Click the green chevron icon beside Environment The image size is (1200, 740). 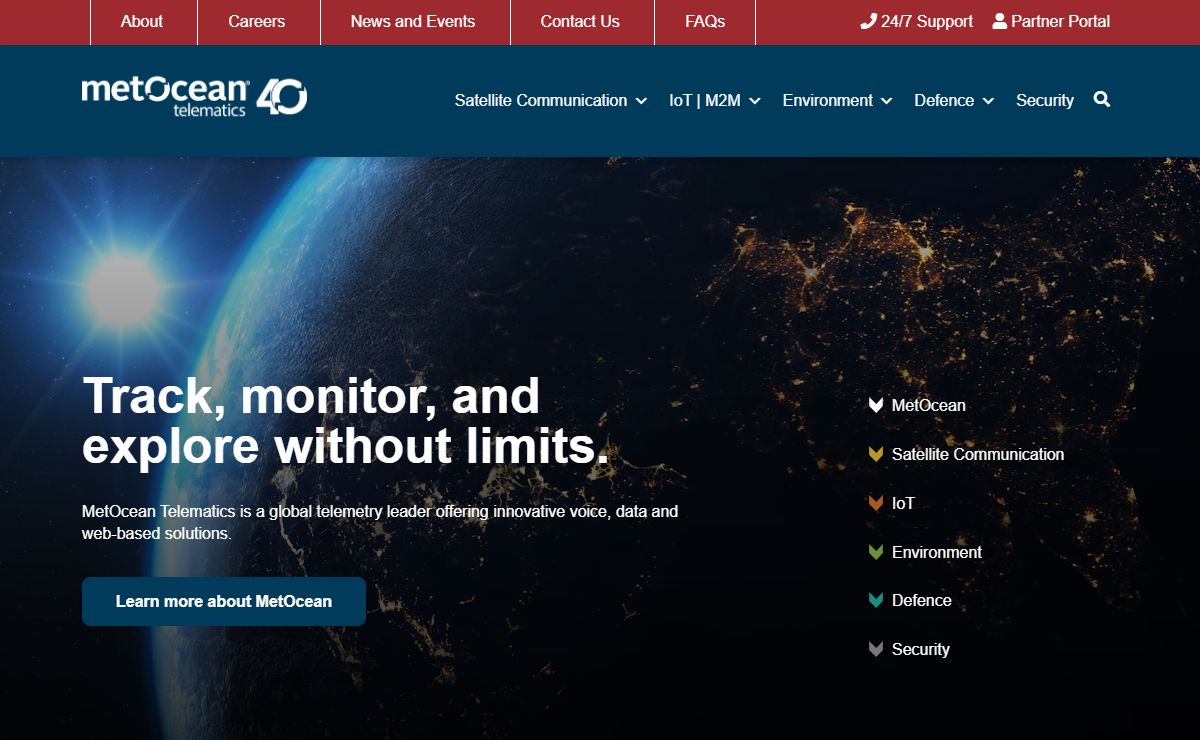(876, 552)
